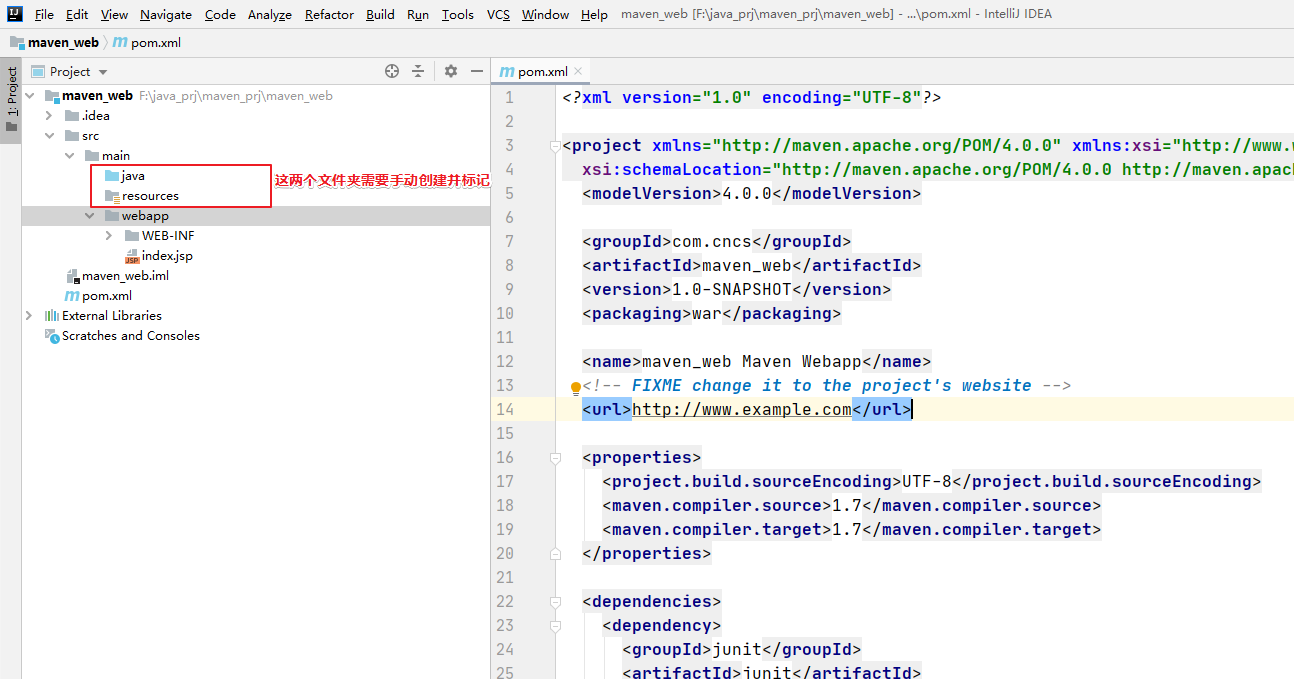Open the Analyze menu
This screenshot has width=1294, height=679.
[270, 14]
